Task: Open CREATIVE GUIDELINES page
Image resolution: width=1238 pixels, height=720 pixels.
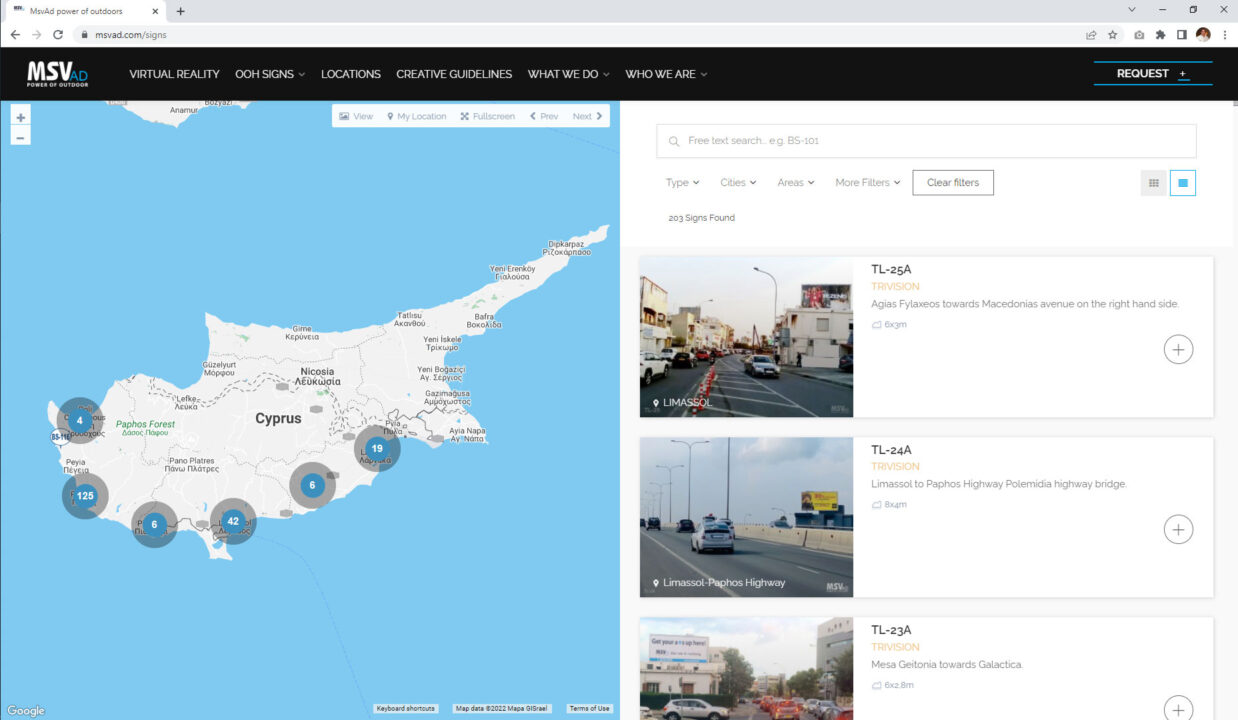Action: [454, 74]
